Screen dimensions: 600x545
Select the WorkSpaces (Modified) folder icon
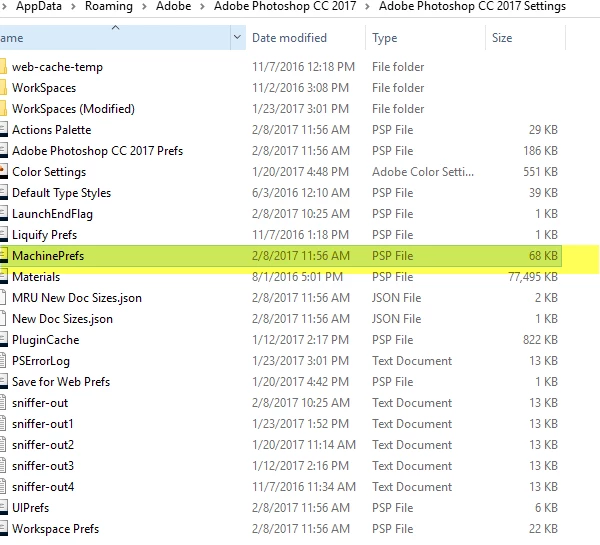(3, 108)
